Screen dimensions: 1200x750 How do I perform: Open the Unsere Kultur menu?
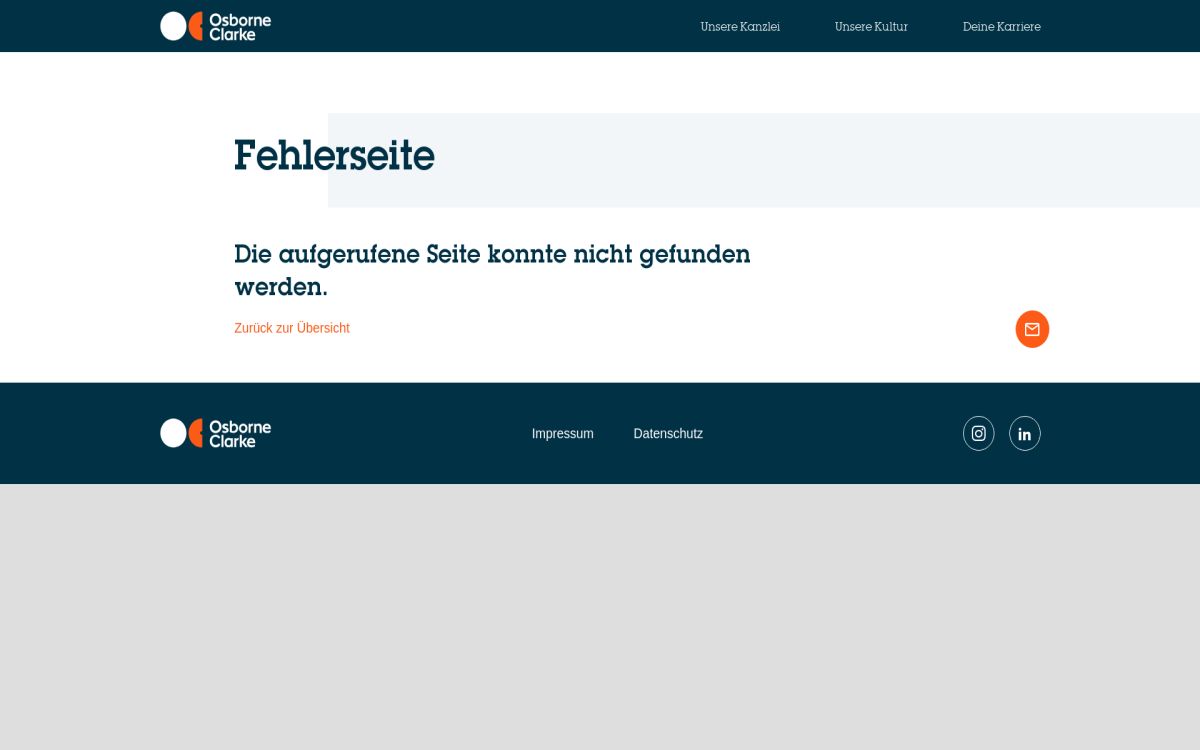click(871, 27)
